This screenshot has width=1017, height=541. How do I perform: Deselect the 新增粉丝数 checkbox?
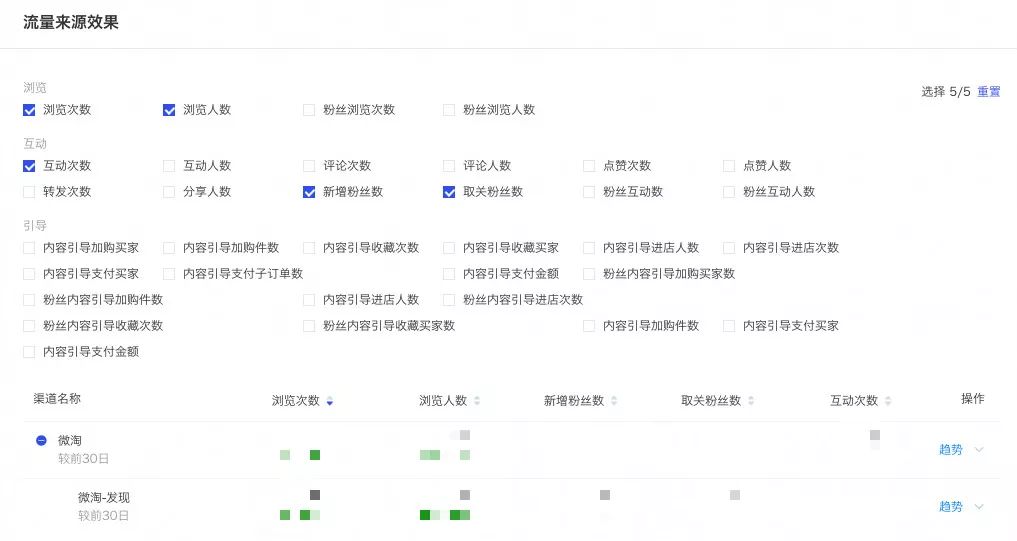[309, 192]
